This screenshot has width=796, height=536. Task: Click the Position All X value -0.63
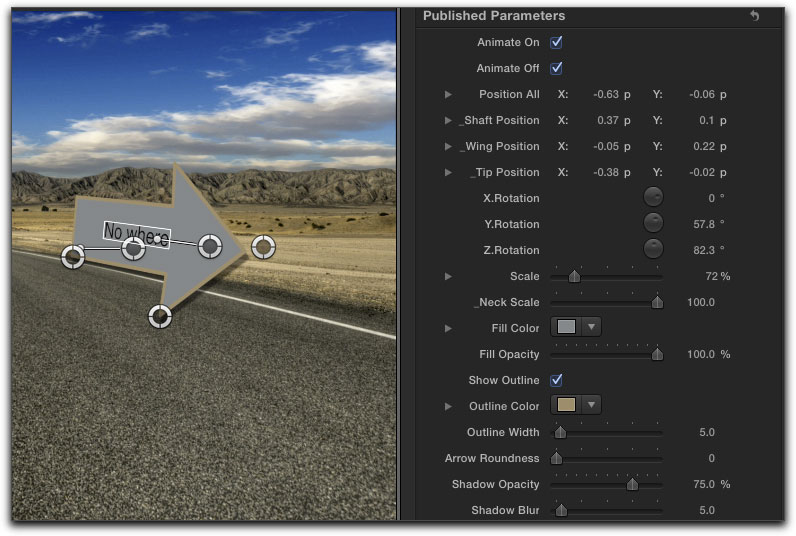pyautogui.click(x=606, y=94)
